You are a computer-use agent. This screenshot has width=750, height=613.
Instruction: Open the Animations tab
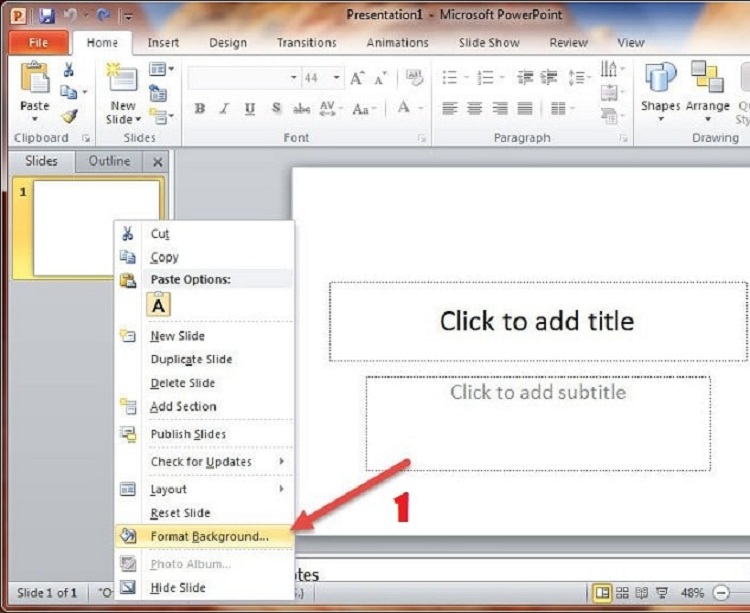[397, 43]
